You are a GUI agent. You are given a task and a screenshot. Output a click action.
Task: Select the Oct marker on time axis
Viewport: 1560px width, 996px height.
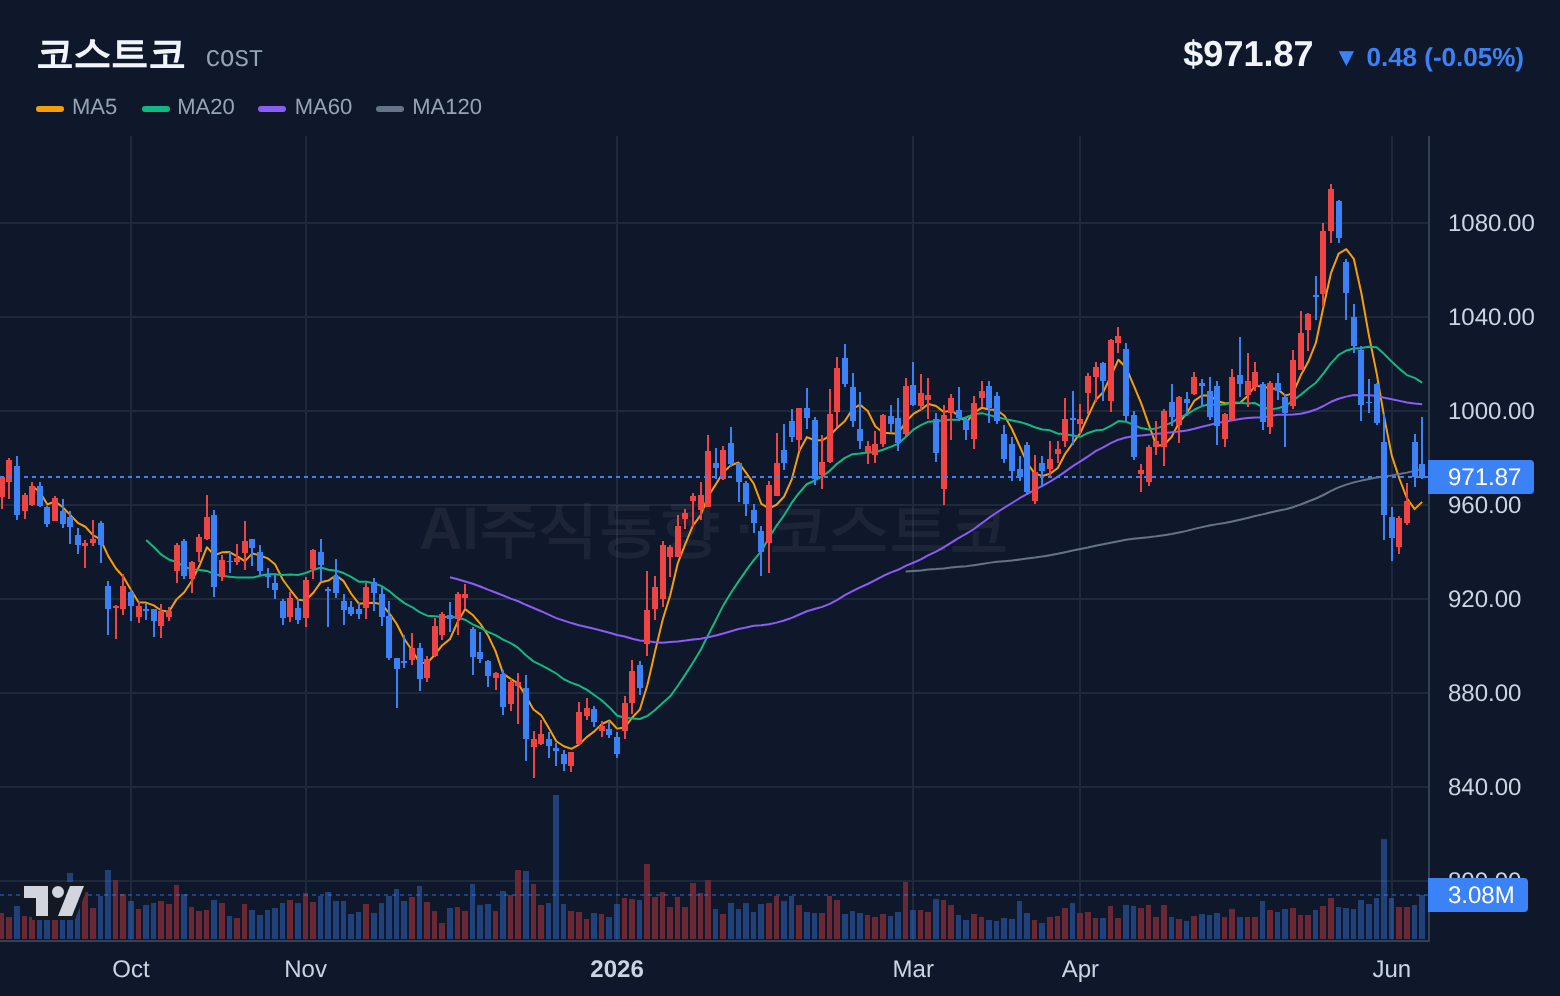(131, 969)
